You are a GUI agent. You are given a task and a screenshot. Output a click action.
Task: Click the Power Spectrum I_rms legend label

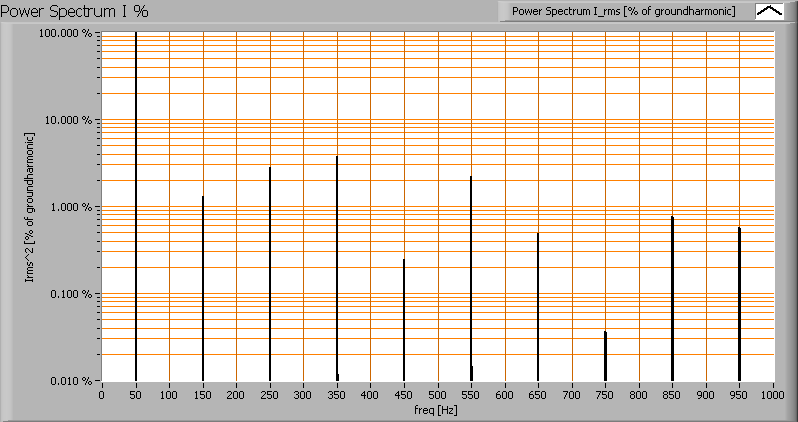[x=623, y=11]
